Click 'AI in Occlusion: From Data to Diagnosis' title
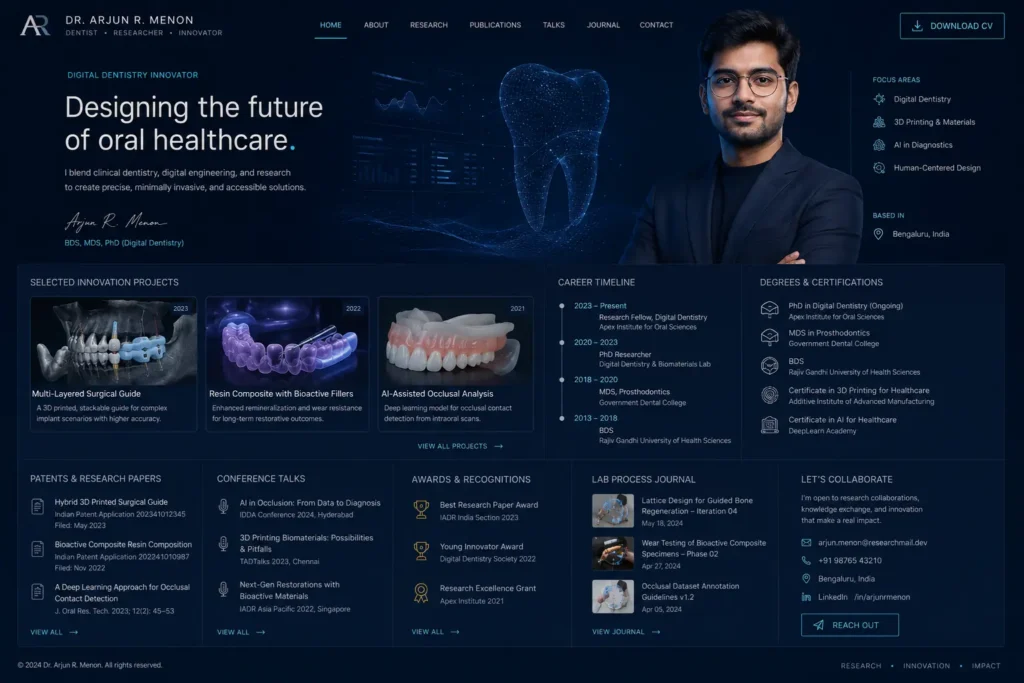Viewport: 1024px width, 683px height. coord(310,503)
